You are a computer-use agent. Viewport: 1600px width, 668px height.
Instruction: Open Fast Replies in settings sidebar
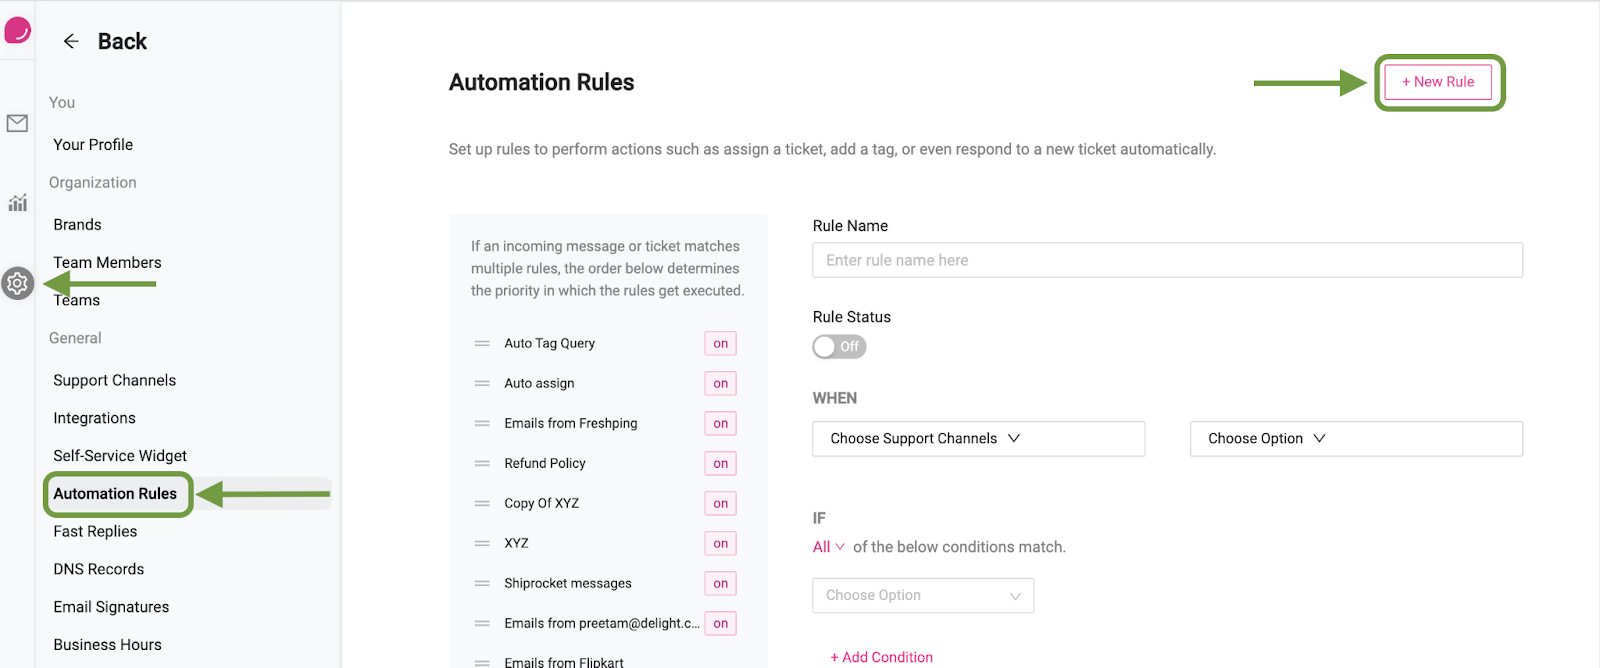(95, 531)
